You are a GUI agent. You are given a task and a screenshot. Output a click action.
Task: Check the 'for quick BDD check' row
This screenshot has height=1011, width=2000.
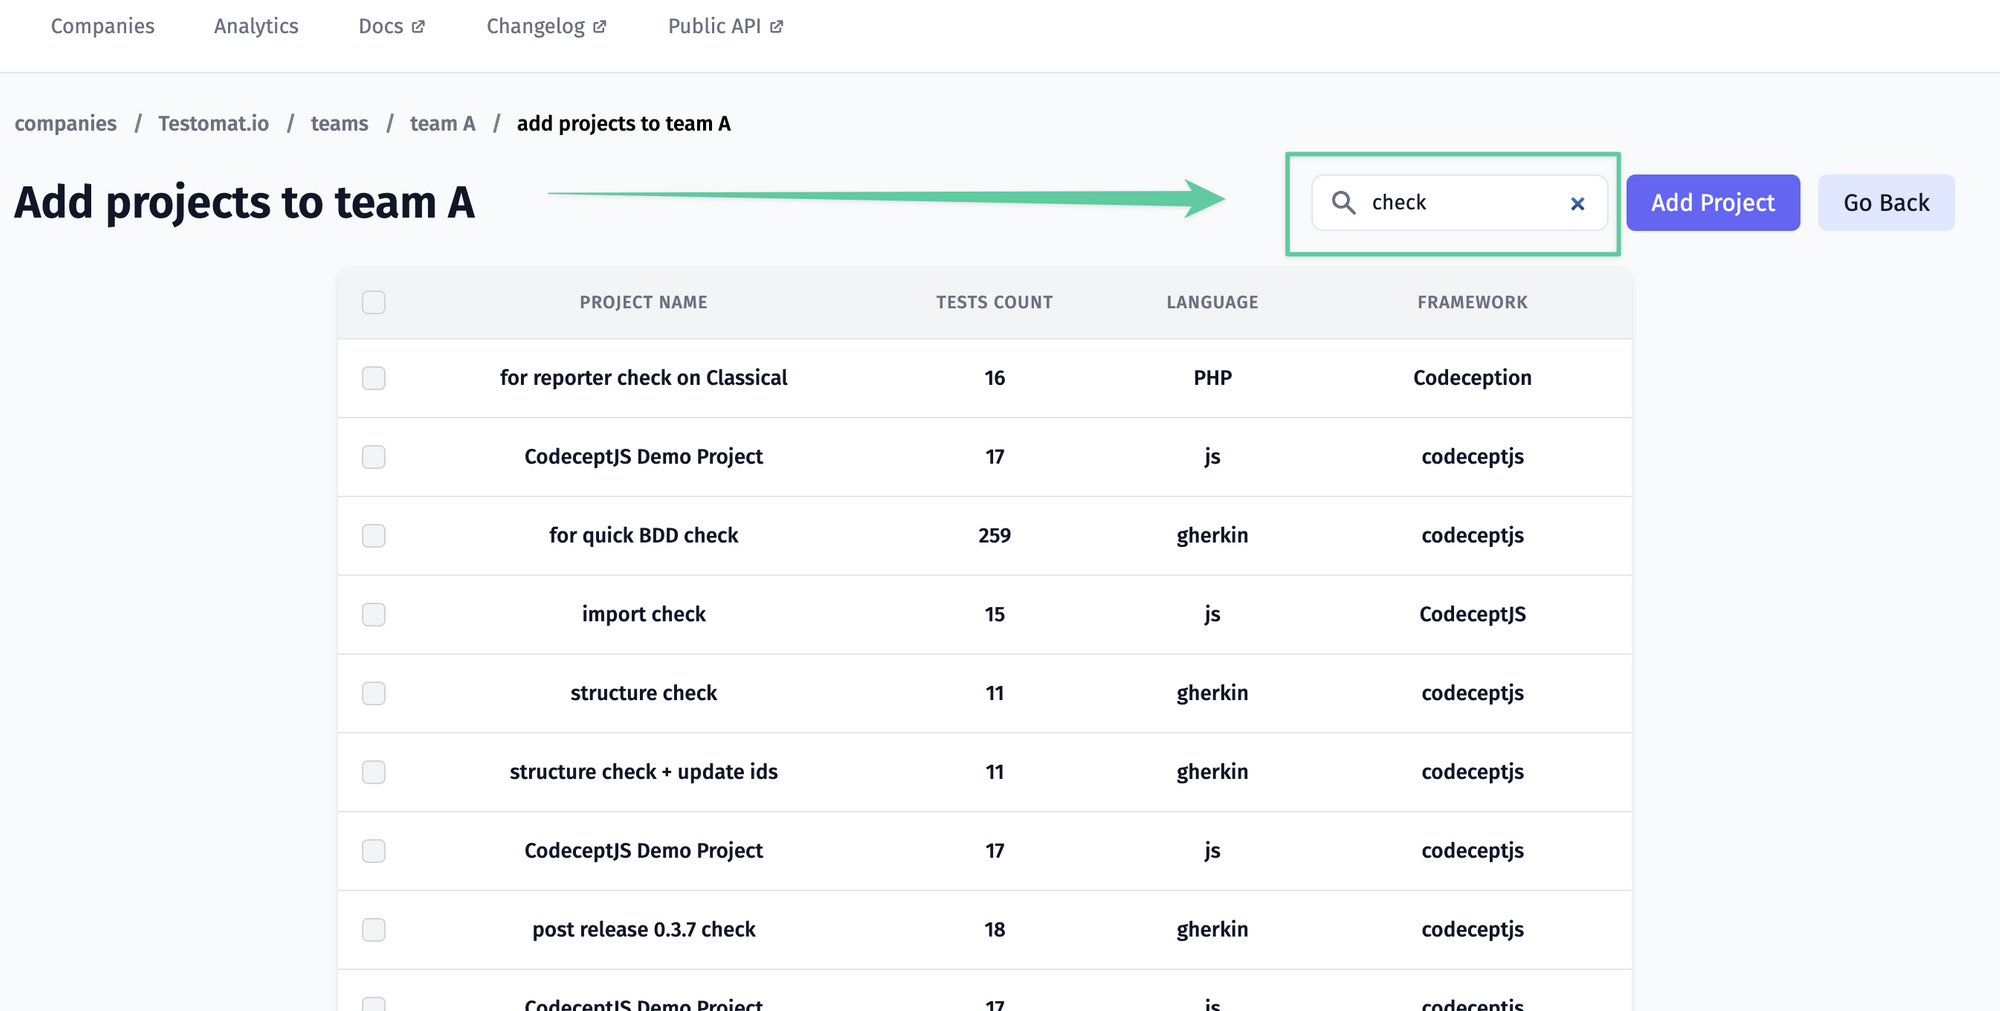374,536
